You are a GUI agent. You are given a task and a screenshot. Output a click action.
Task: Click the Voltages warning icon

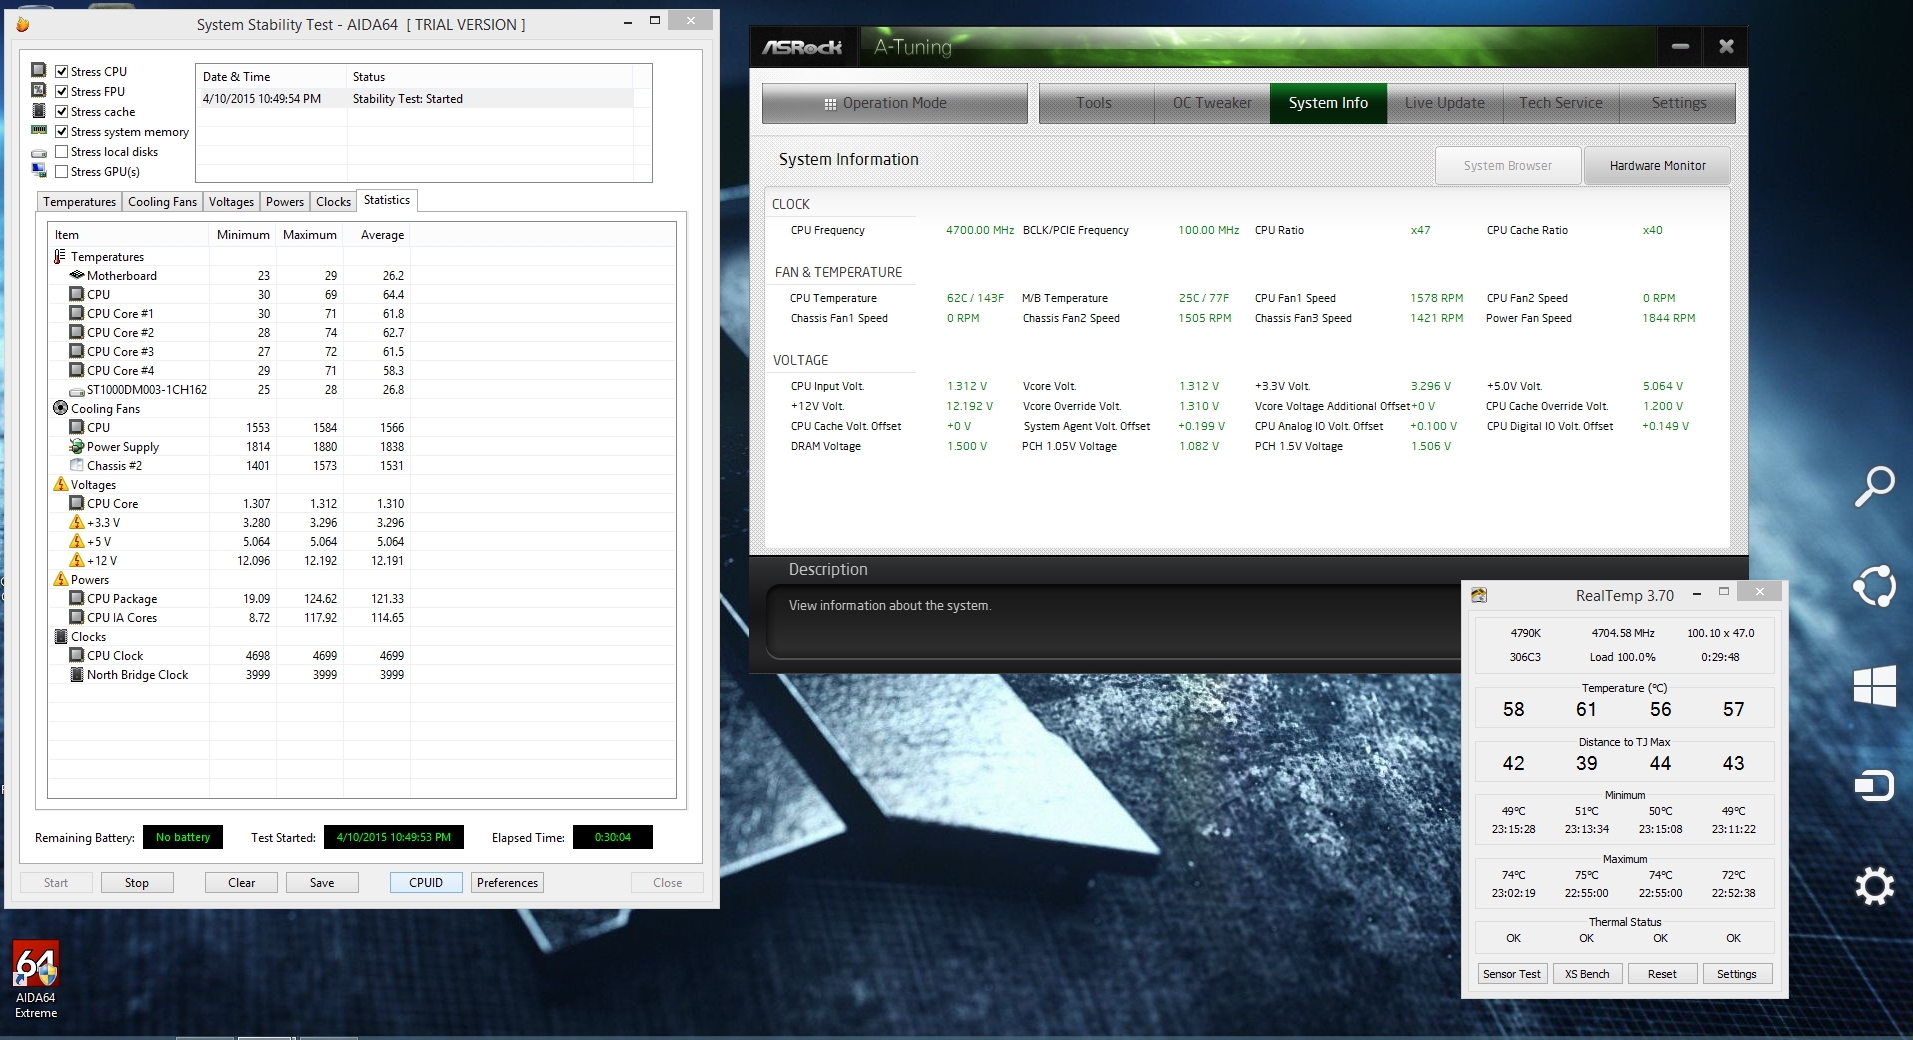pyautogui.click(x=60, y=485)
